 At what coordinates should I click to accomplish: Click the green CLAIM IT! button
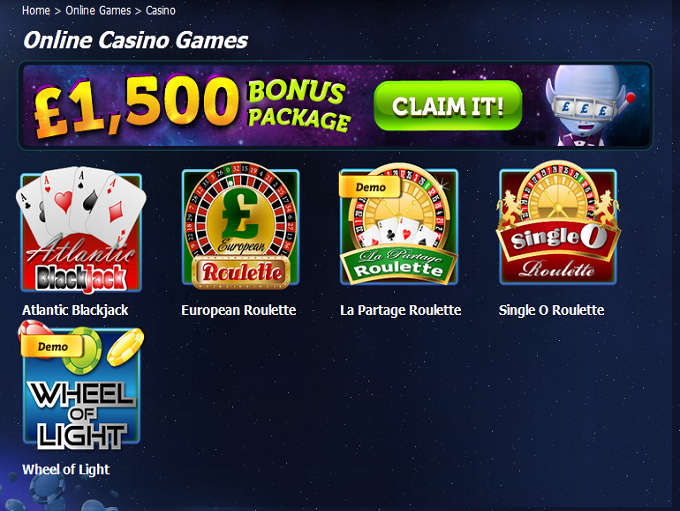point(448,105)
